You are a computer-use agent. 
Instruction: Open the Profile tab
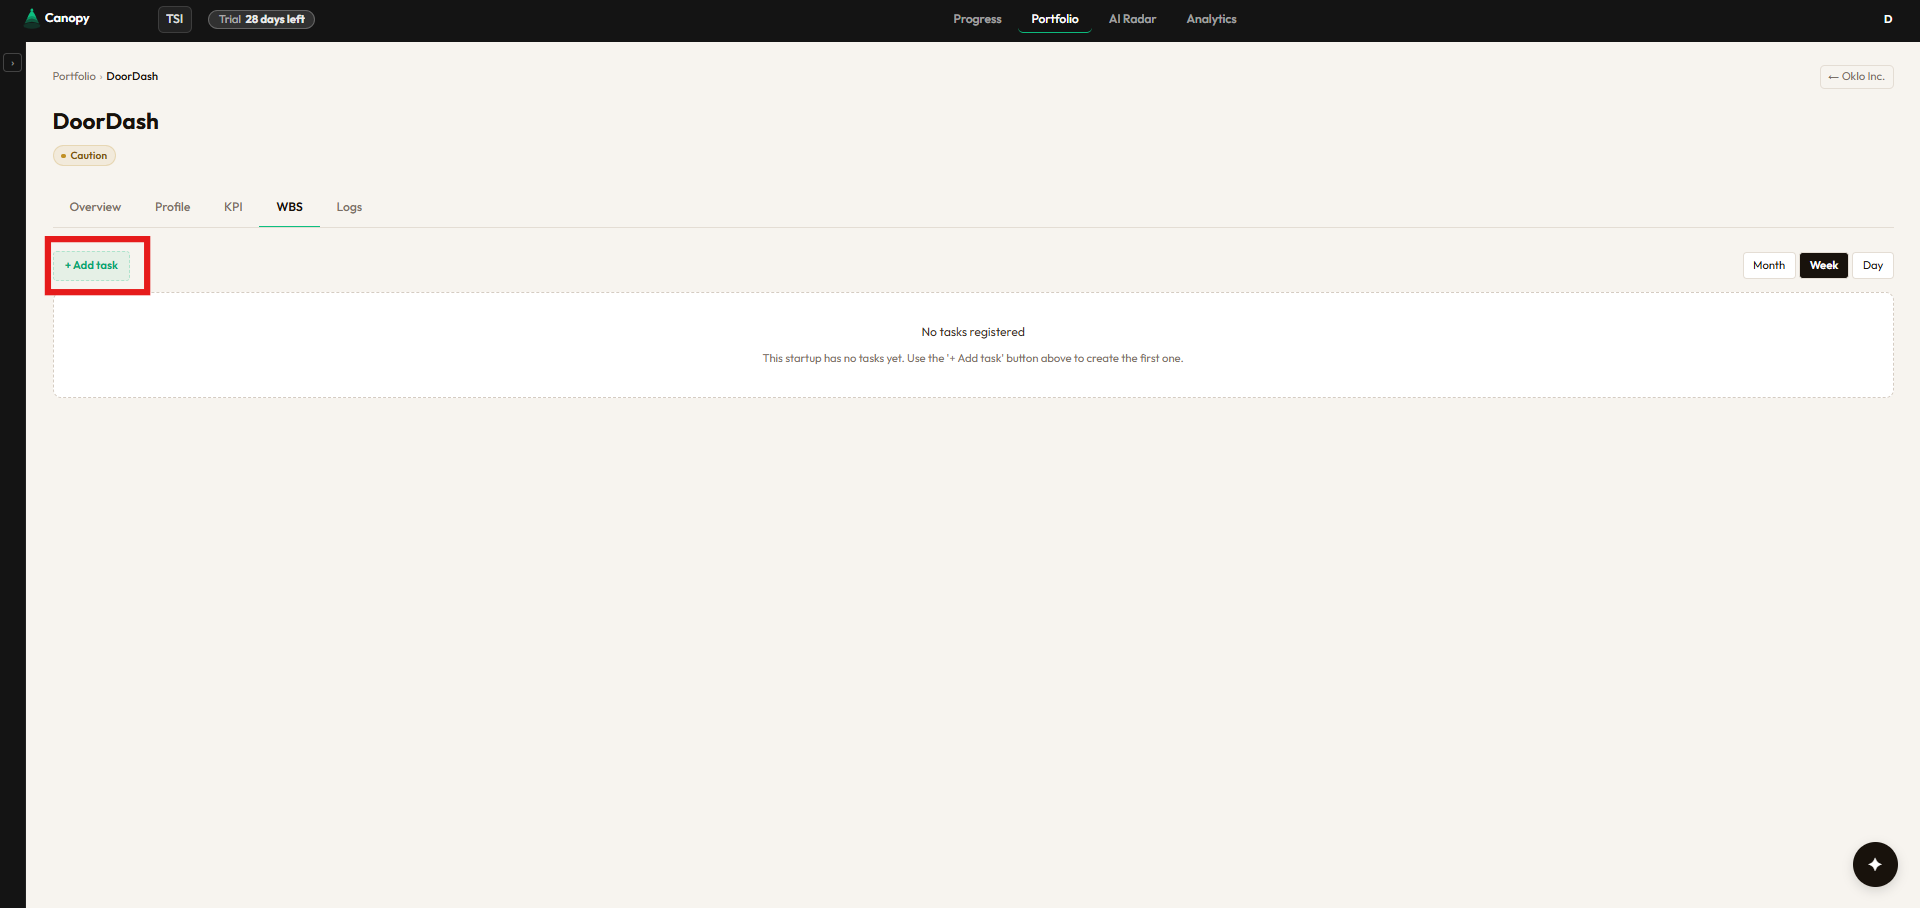(172, 207)
